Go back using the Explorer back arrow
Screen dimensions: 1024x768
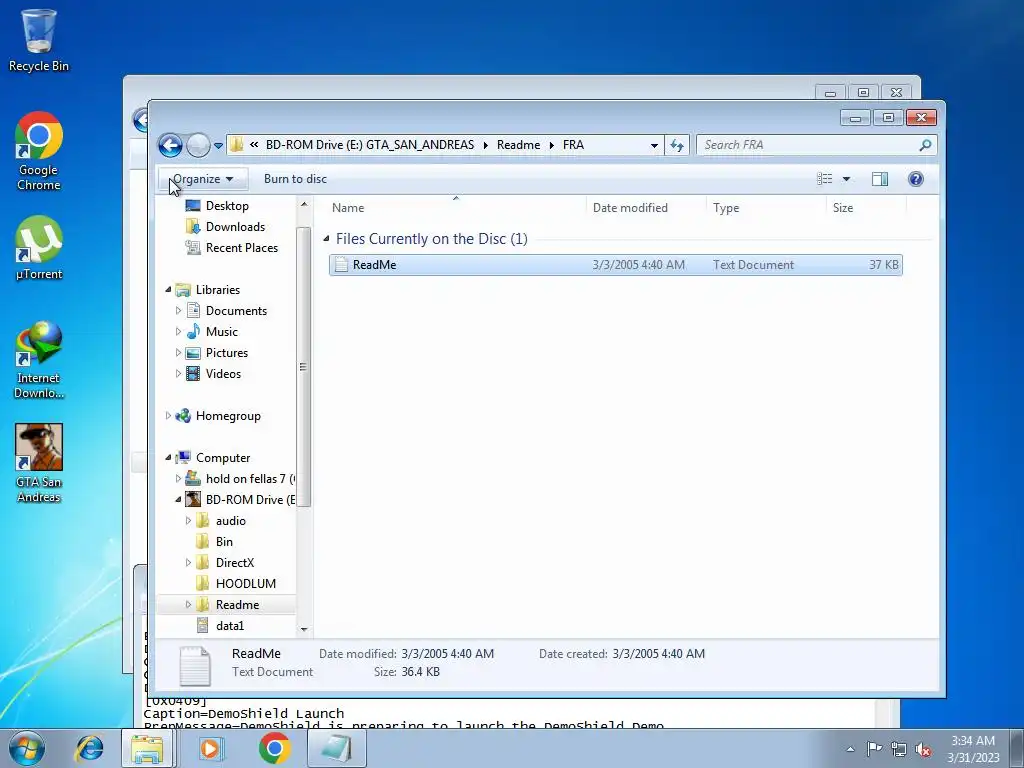pyautogui.click(x=170, y=145)
